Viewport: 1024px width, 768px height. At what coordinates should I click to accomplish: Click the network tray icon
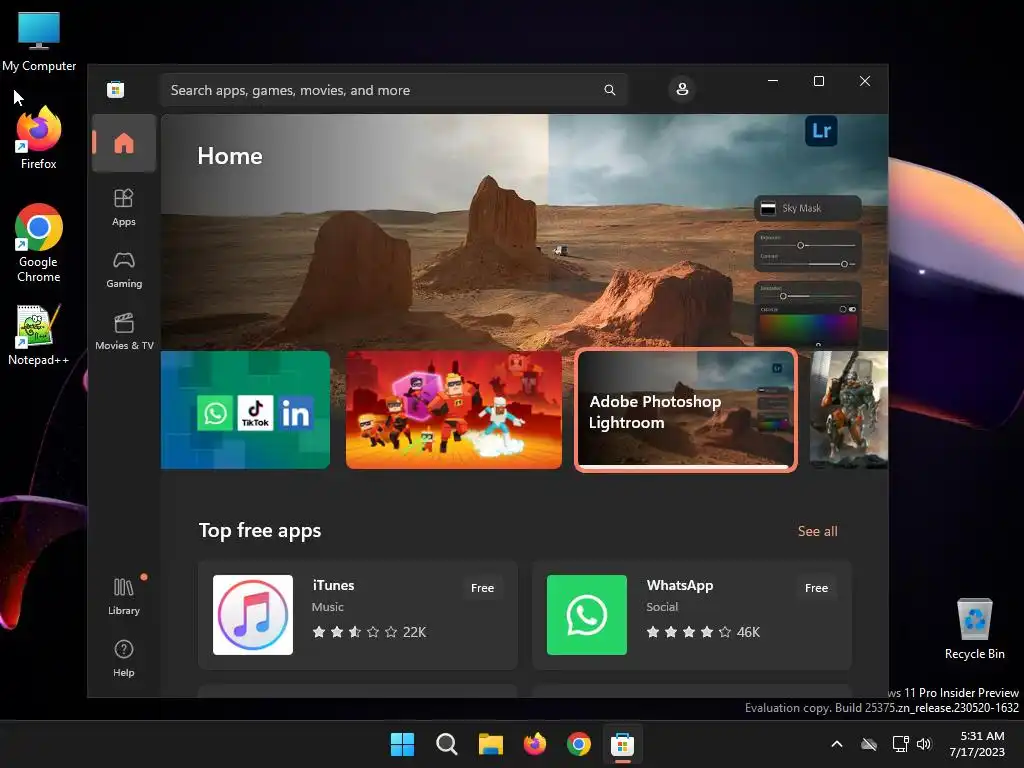point(901,744)
